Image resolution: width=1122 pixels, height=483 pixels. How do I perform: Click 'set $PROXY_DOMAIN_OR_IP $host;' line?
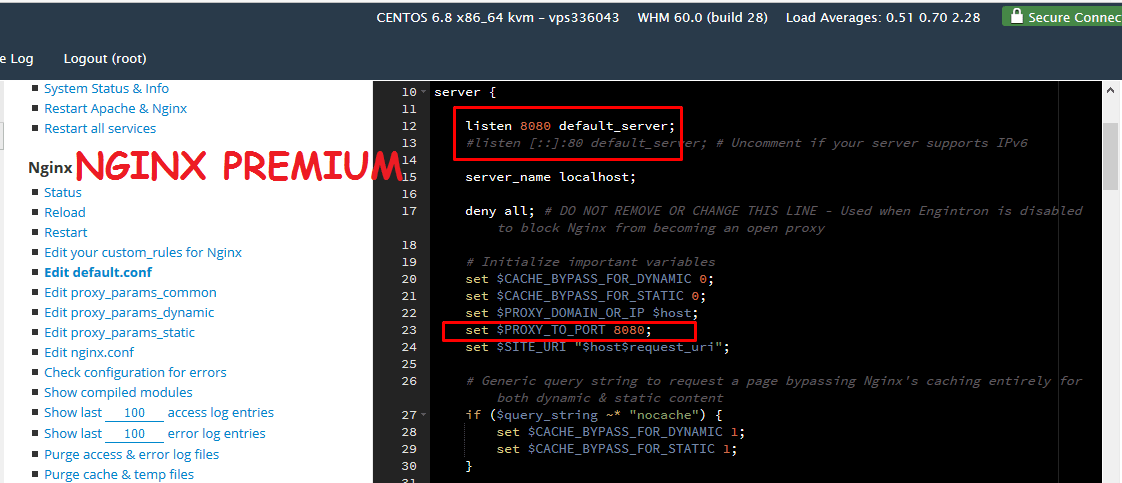582,313
